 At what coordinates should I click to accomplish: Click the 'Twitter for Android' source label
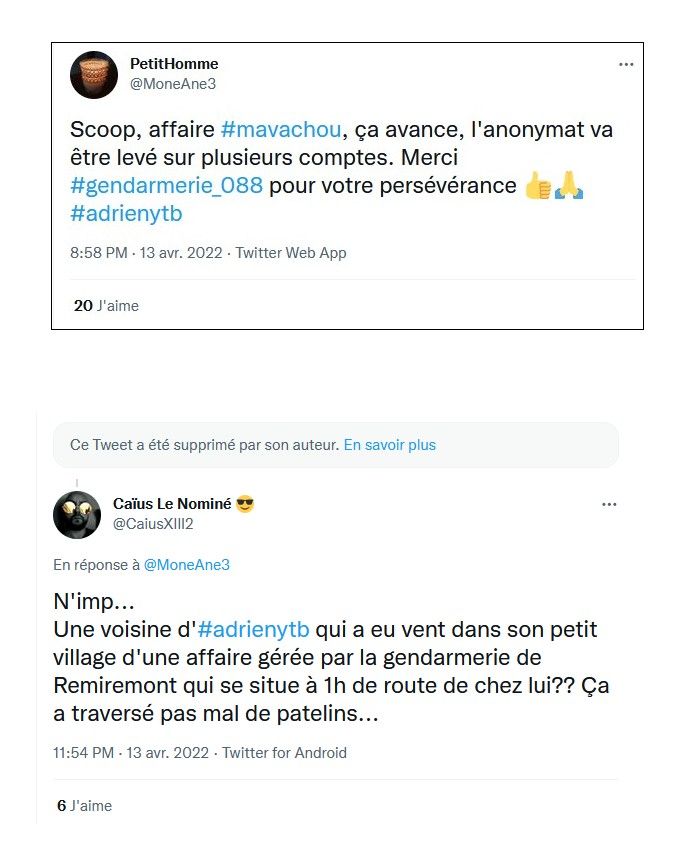click(x=284, y=753)
